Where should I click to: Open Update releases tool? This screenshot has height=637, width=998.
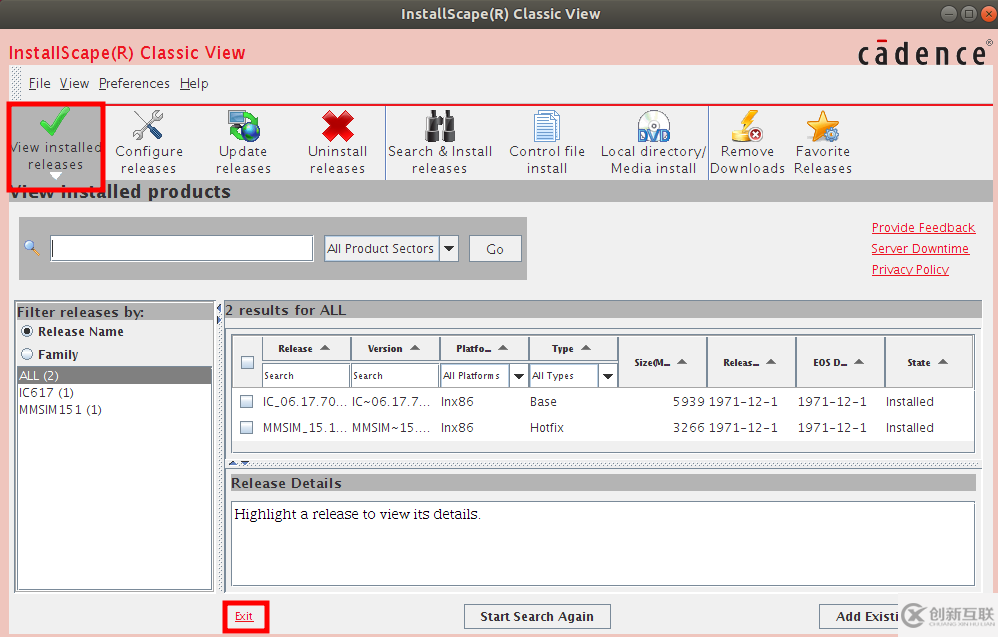point(243,143)
